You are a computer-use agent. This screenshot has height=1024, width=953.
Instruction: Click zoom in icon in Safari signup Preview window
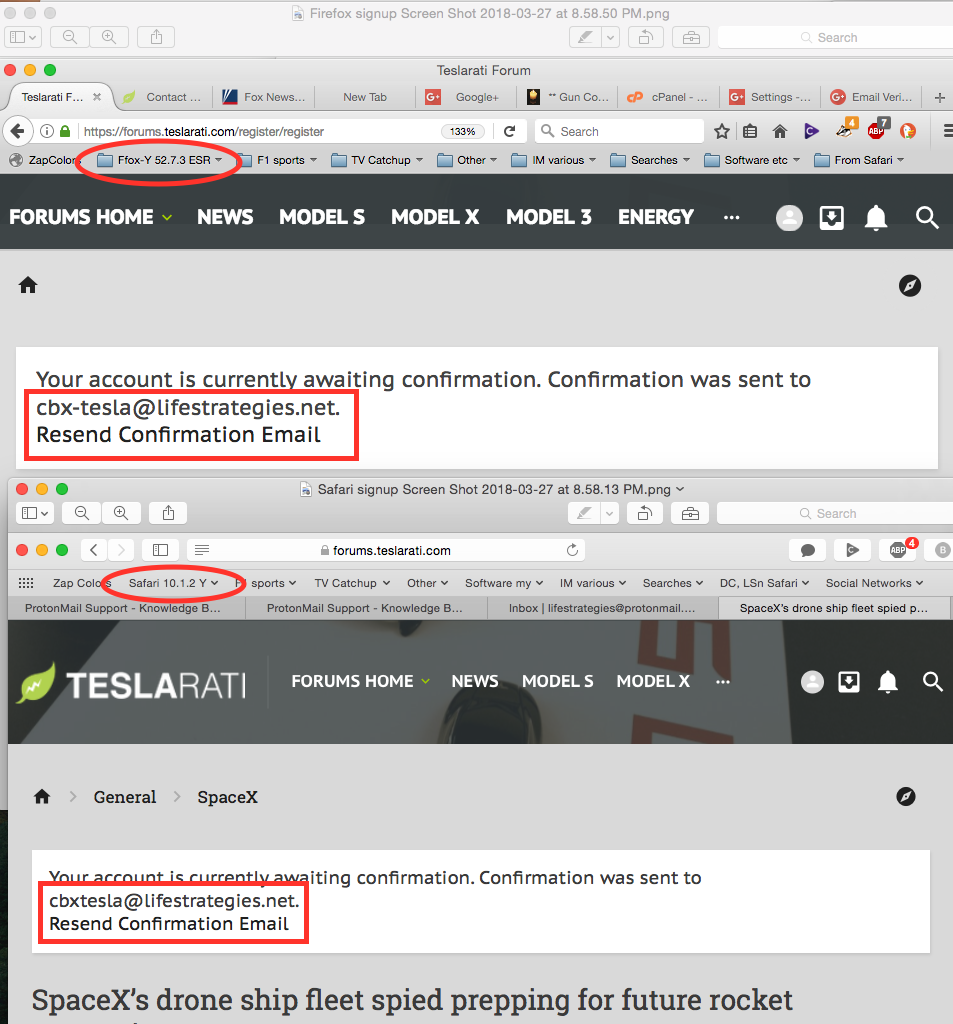coord(121,513)
